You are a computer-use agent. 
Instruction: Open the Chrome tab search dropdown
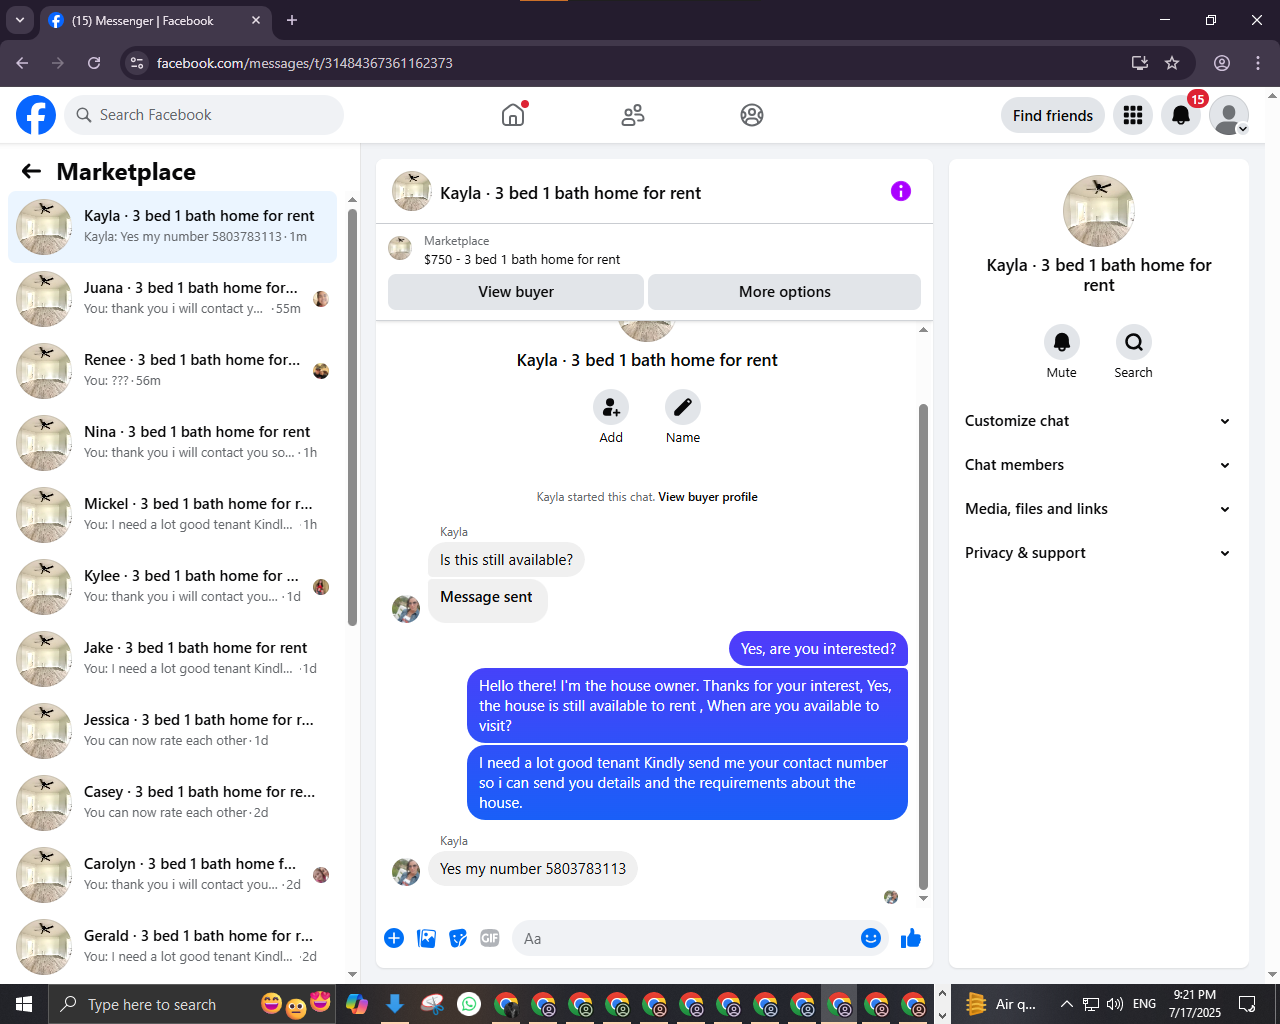coord(20,20)
